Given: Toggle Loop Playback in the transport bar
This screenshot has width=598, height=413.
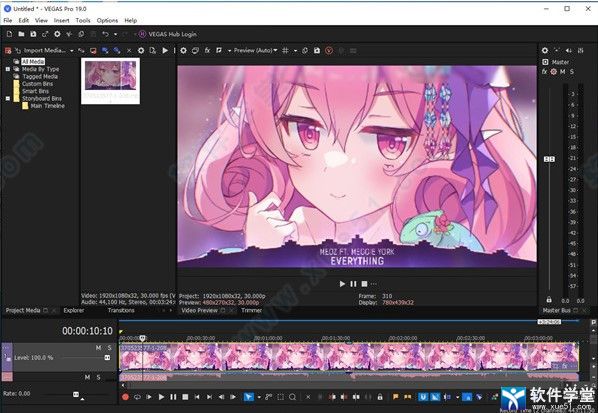Looking at the screenshot, I should [x=137, y=397].
